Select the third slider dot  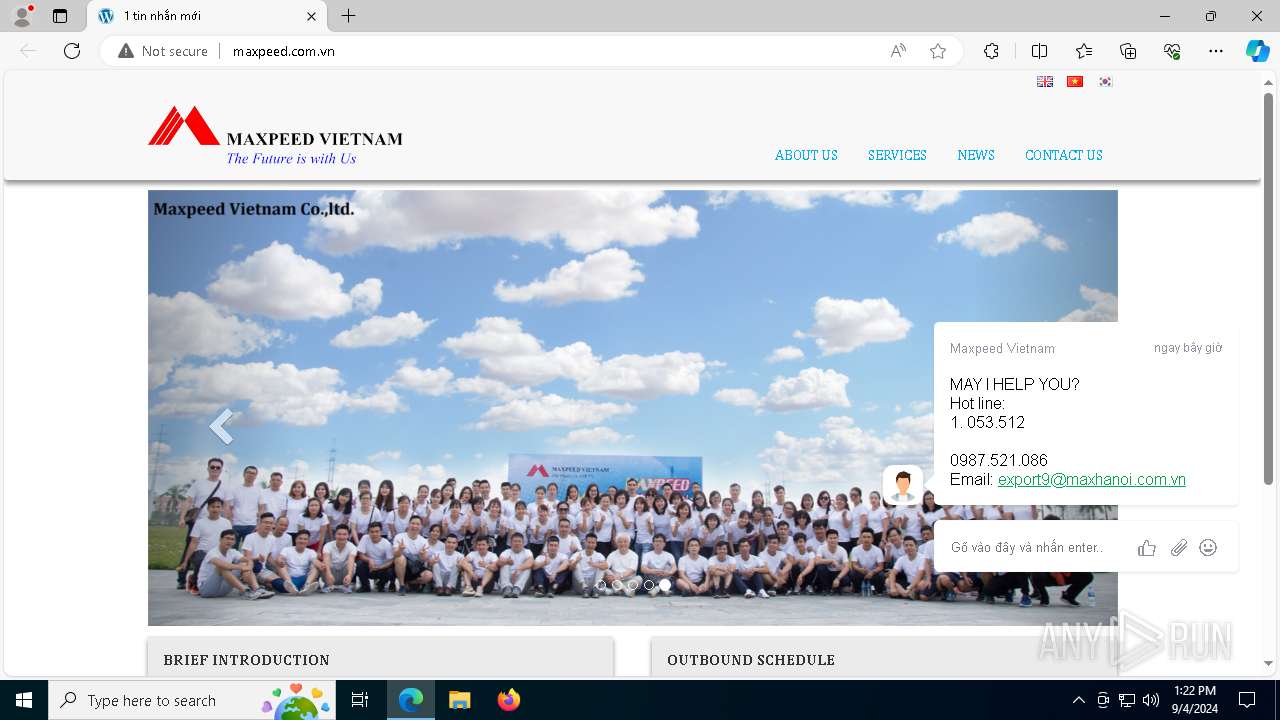click(633, 585)
